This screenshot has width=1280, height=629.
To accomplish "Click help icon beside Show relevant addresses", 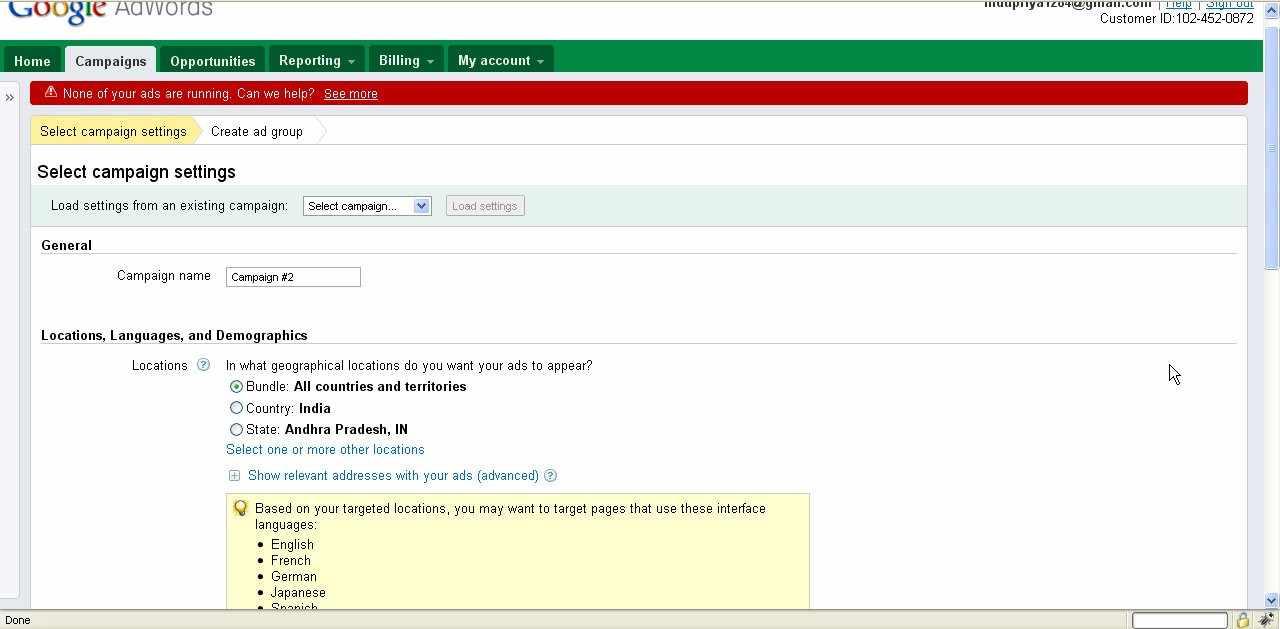I will (x=550, y=476).
